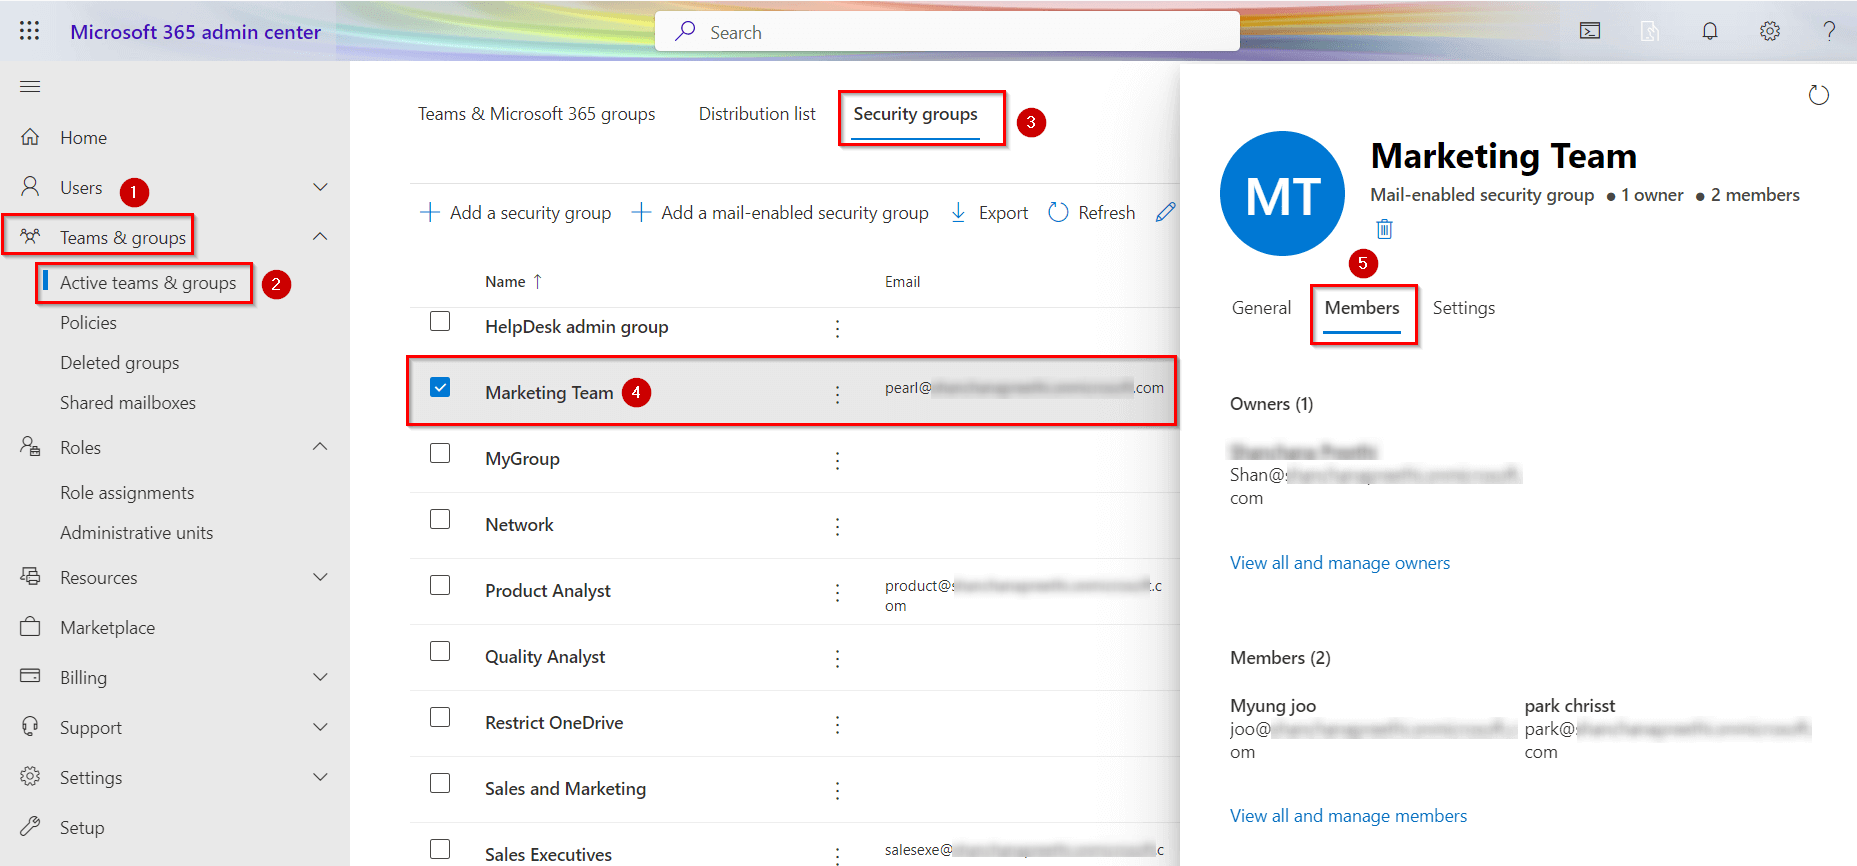This screenshot has height=866, width=1857.
Task: Open the Members tab in details panel
Action: pos(1362,308)
